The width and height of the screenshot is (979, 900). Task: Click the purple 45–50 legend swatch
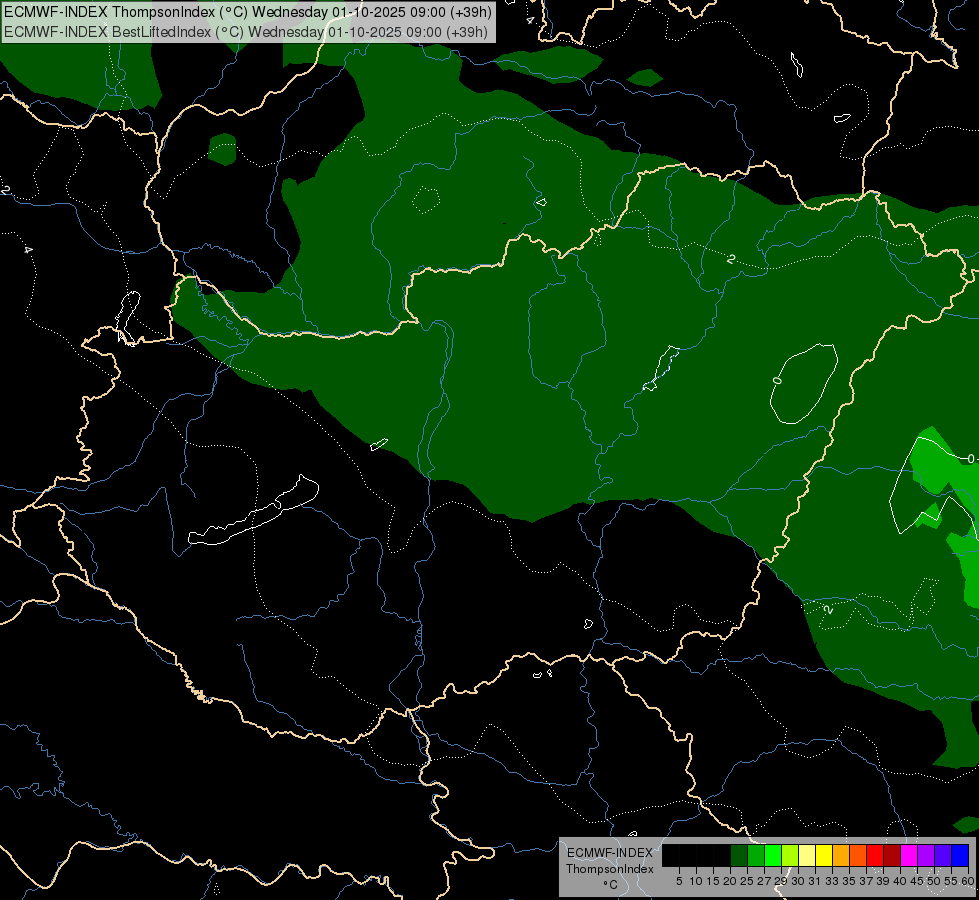[x=926, y=855]
